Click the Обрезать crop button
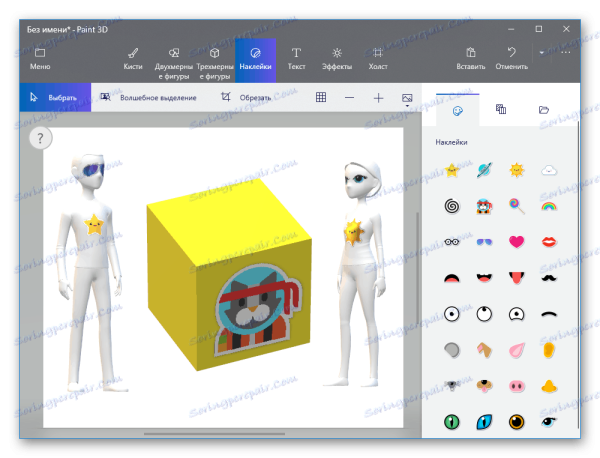The width and height of the screenshot is (600, 458). click(x=246, y=98)
